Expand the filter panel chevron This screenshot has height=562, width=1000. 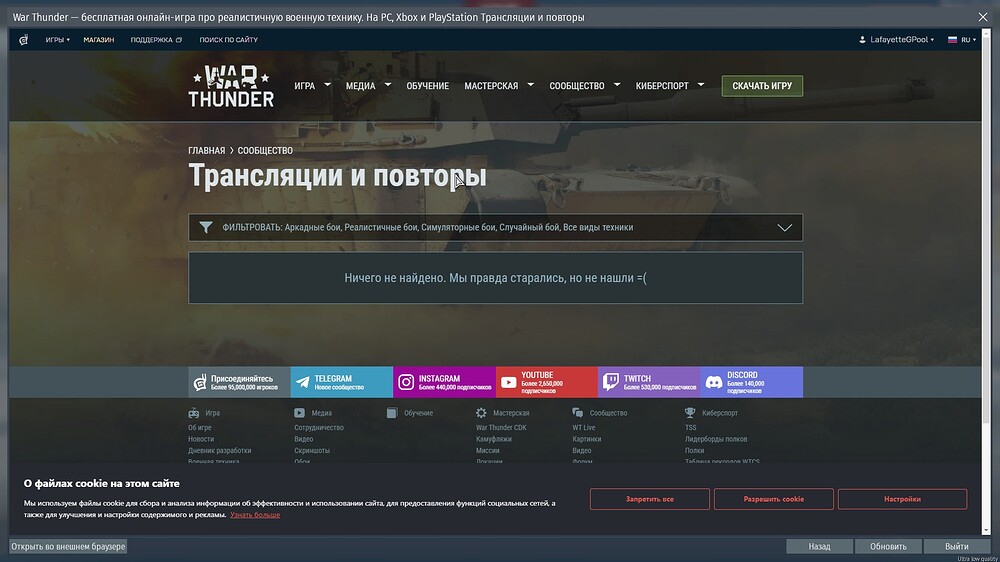pyautogui.click(x=784, y=228)
